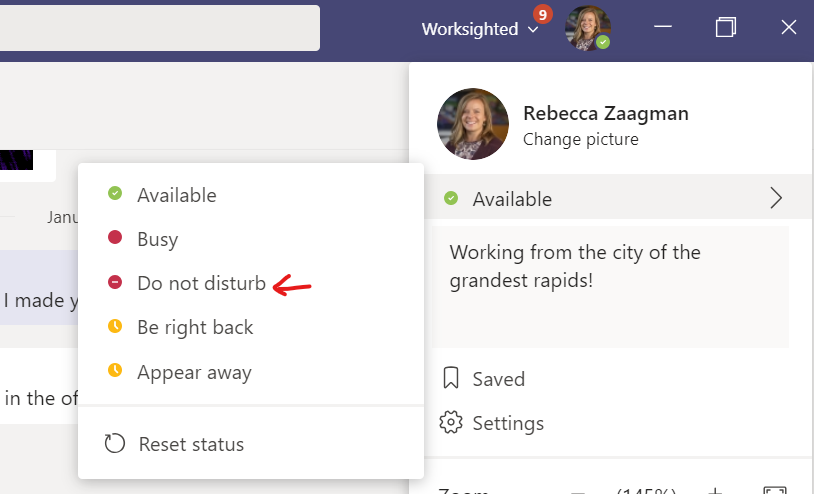The width and height of the screenshot is (814, 494).
Task: Click the Rebecca Zaagman name text
Action: coord(606,114)
